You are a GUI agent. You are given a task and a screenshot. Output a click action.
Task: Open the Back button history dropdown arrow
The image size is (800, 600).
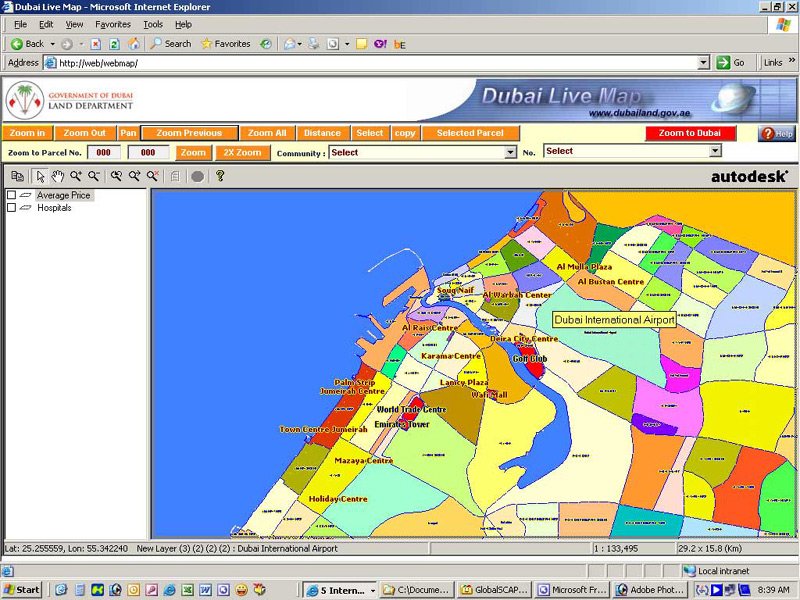point(52,44)
